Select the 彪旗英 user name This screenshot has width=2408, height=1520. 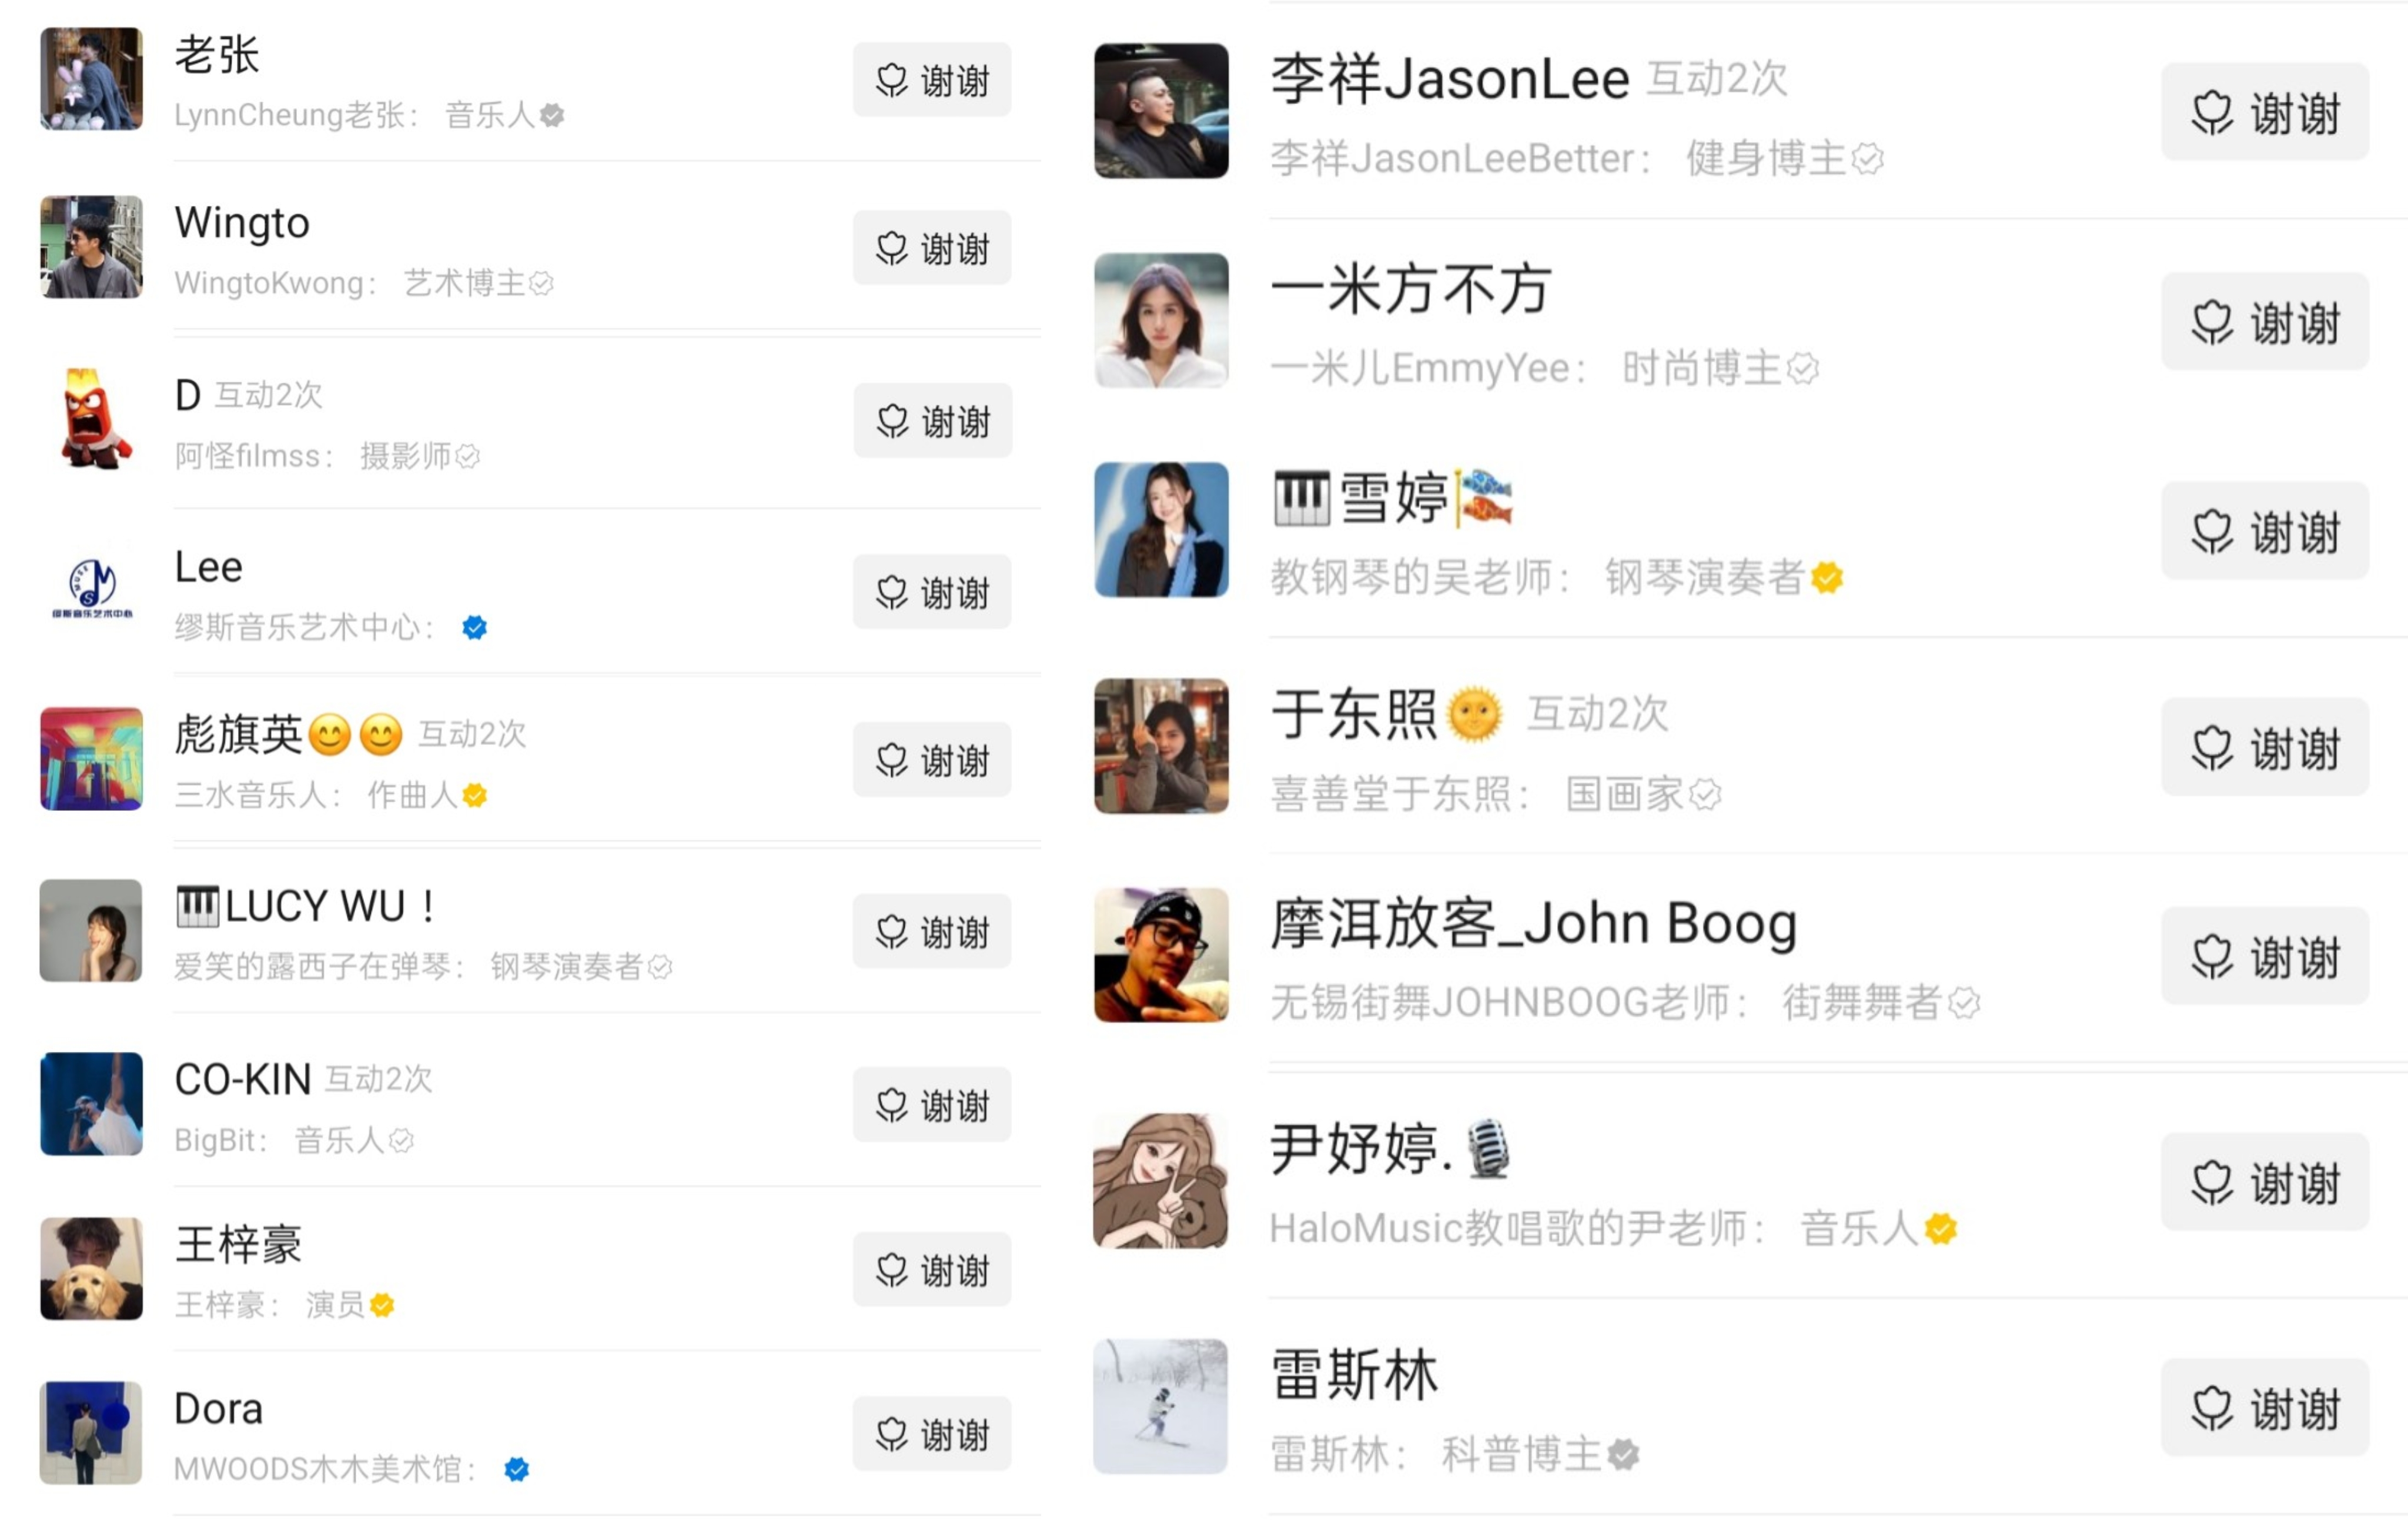(x=238, y=735)
